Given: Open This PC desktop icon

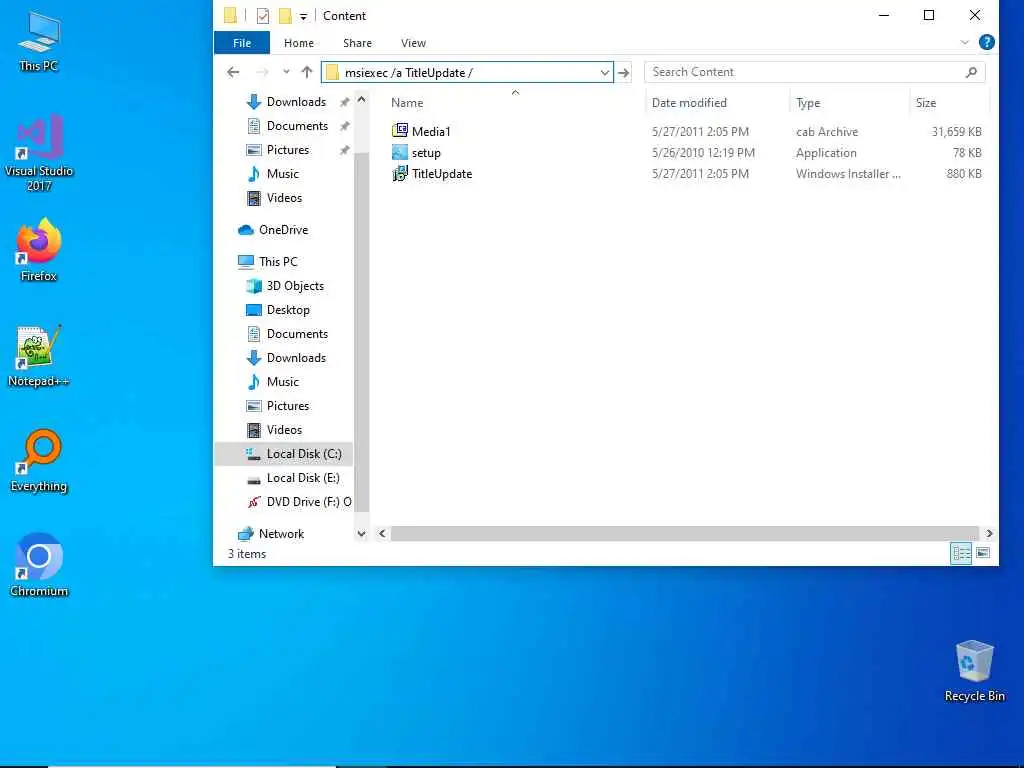Looking at the screenshot, I should click(39, 41).
